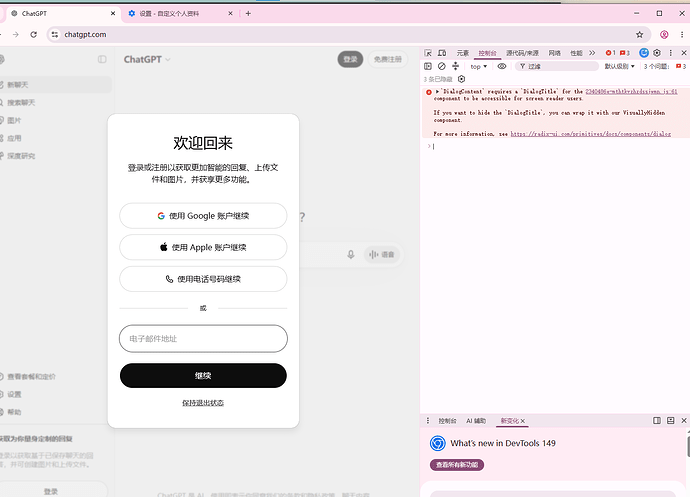Open the error's .js source file link
The height and width of the screenshot is (497, 690).
(x=631, y=92)
